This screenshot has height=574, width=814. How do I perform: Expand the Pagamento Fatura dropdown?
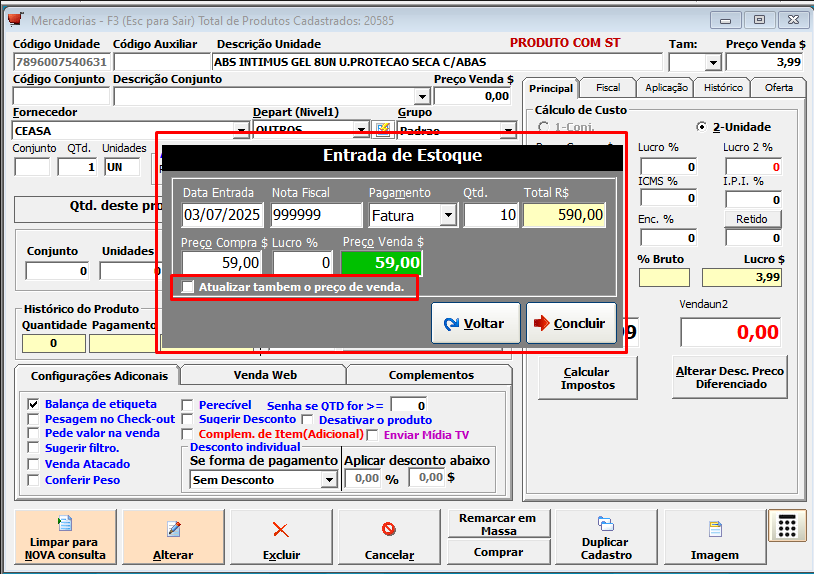(x=448, y=215)
